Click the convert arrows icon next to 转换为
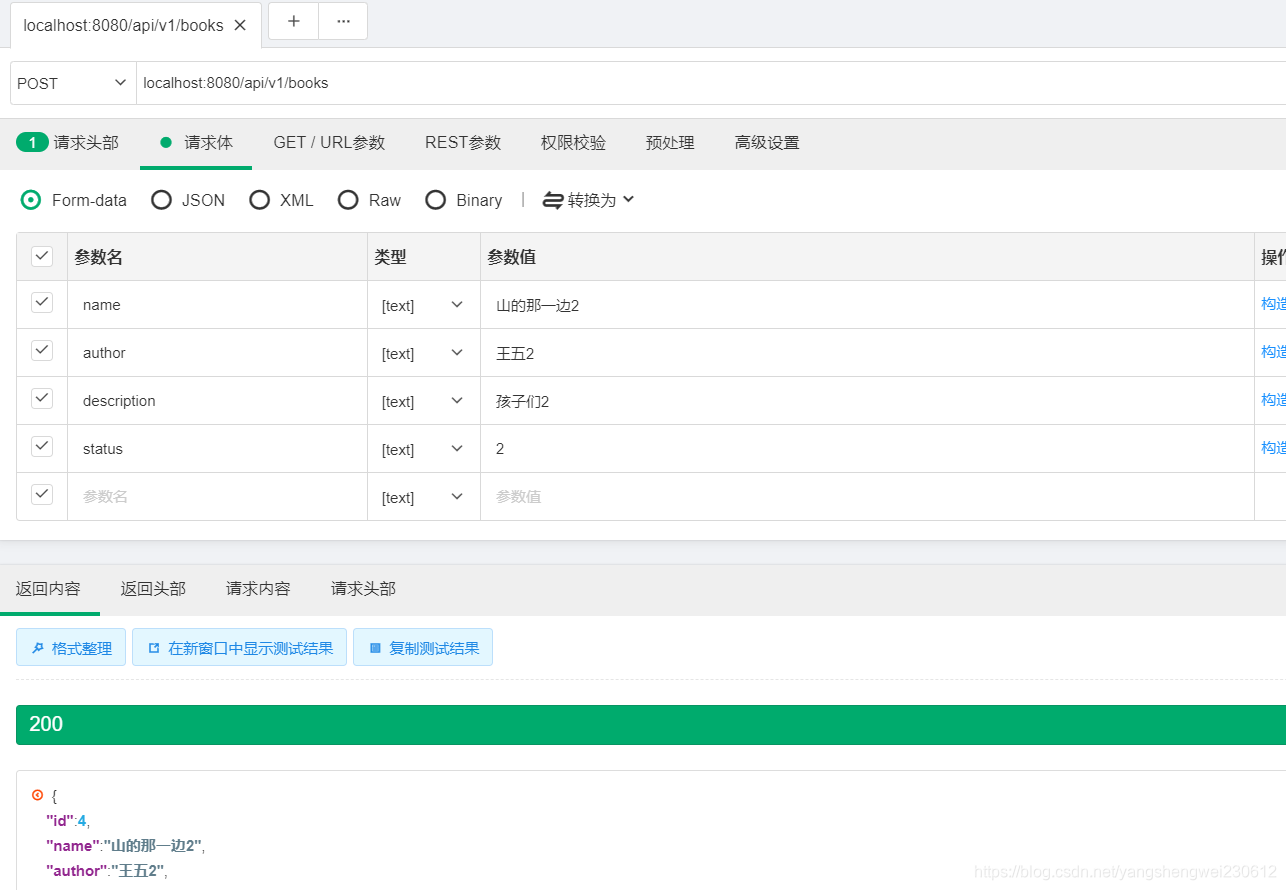This screenshot has width=1286, height=890. pos(553,200)
